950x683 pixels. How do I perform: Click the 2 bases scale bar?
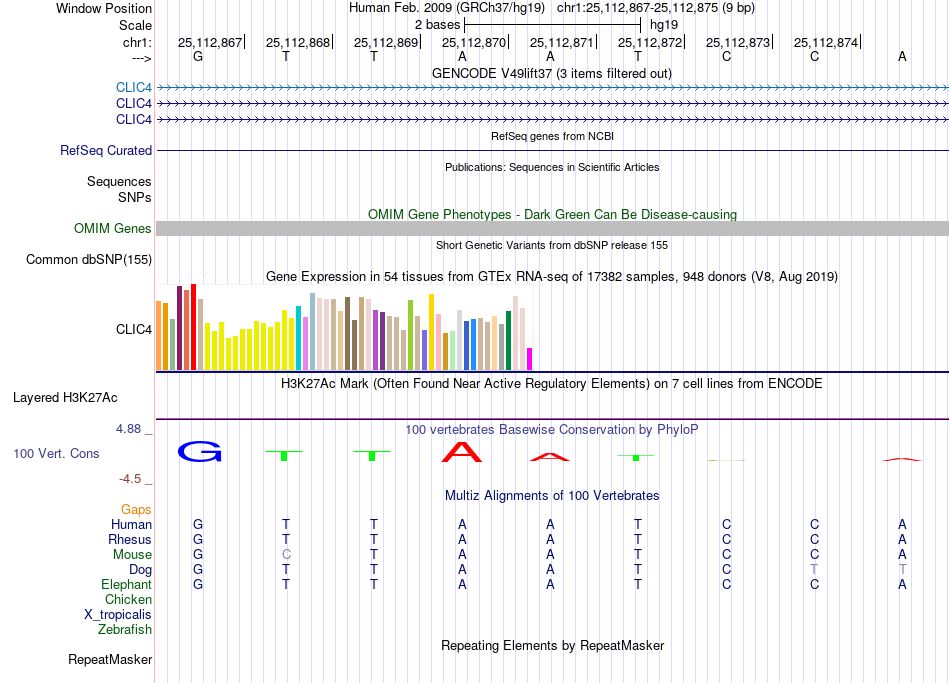tap(552, 25)
